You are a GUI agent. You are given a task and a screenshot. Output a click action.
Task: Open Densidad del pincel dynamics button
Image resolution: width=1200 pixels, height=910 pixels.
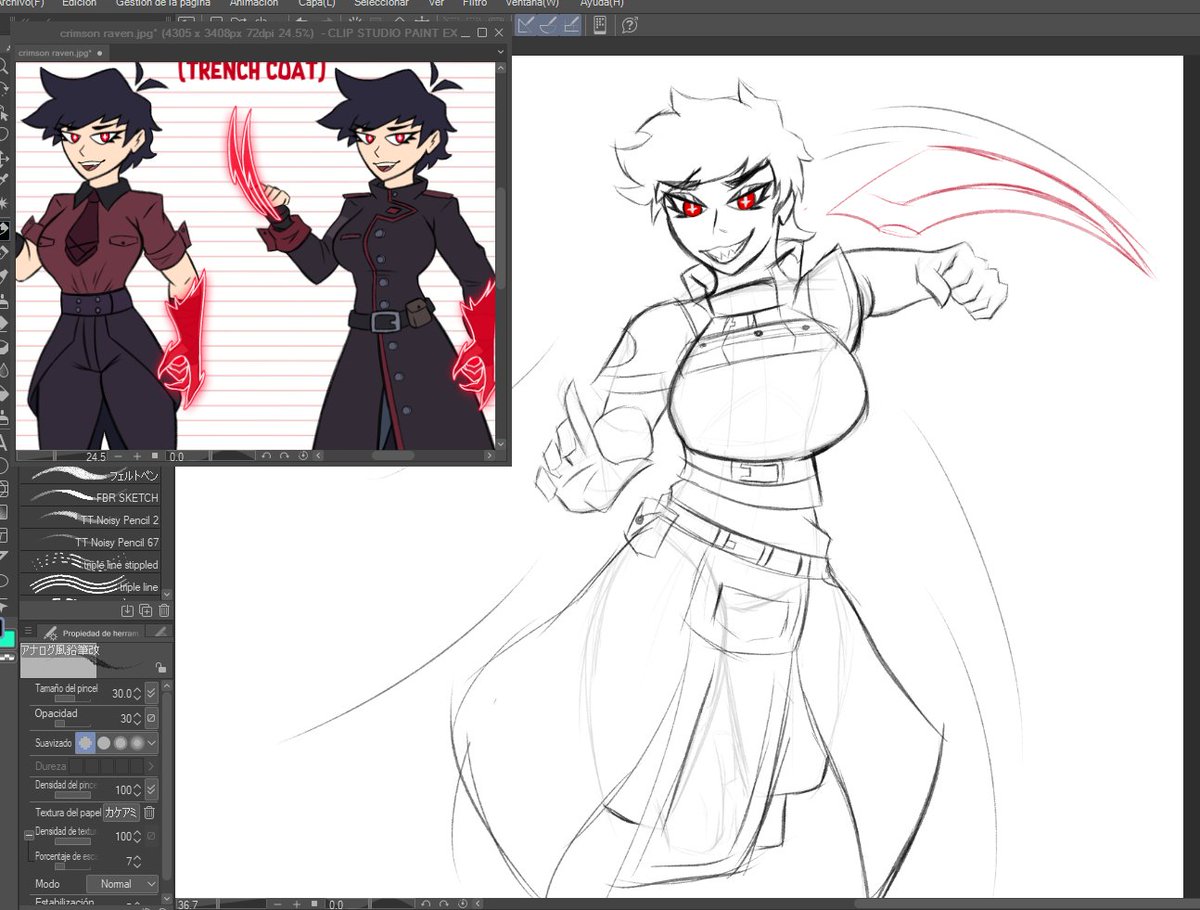(151, 790)
